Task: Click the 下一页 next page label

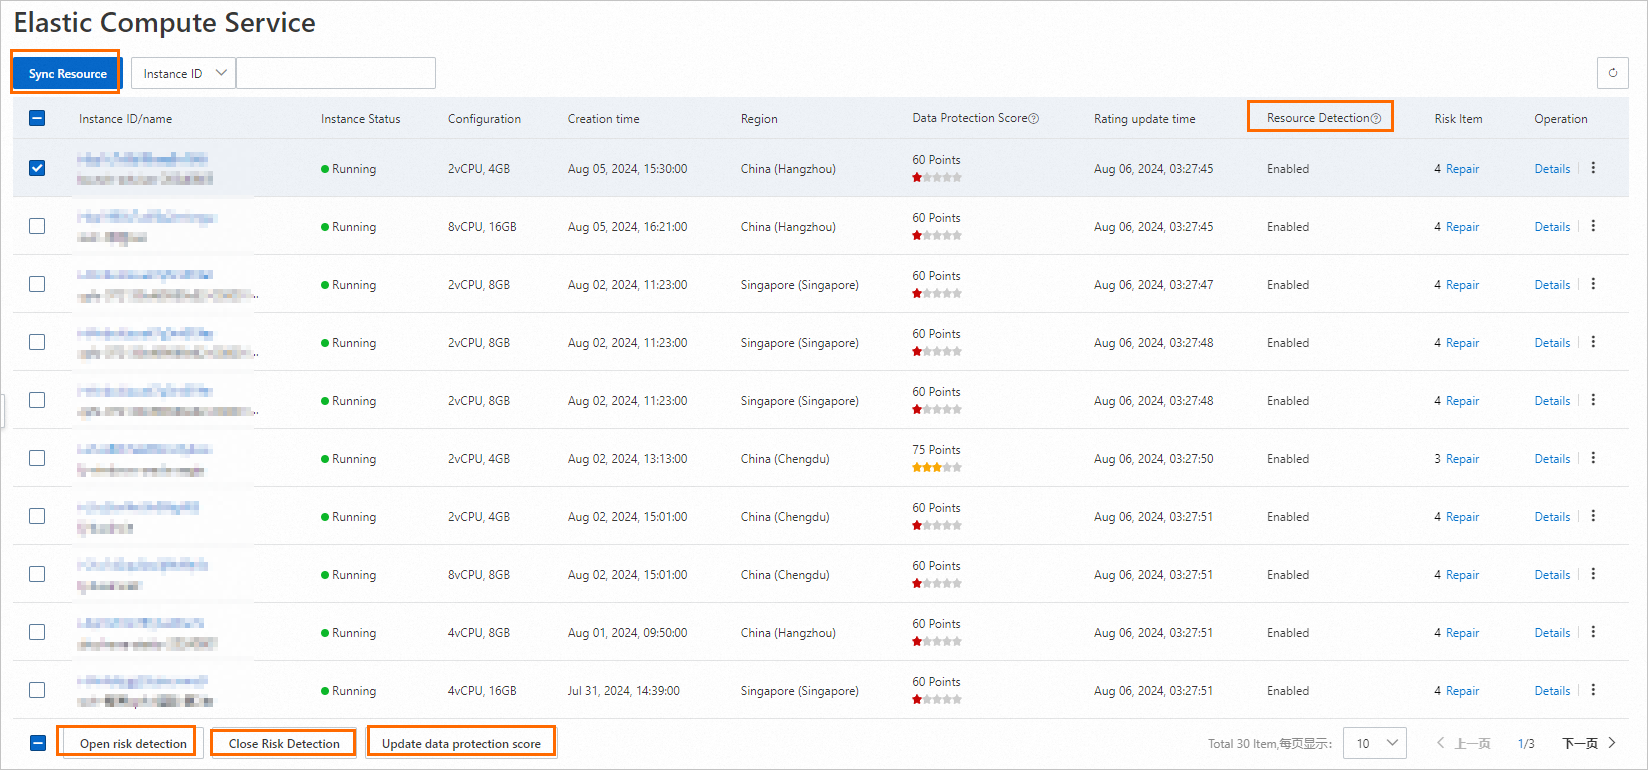Action: (x=1580, y=743)
